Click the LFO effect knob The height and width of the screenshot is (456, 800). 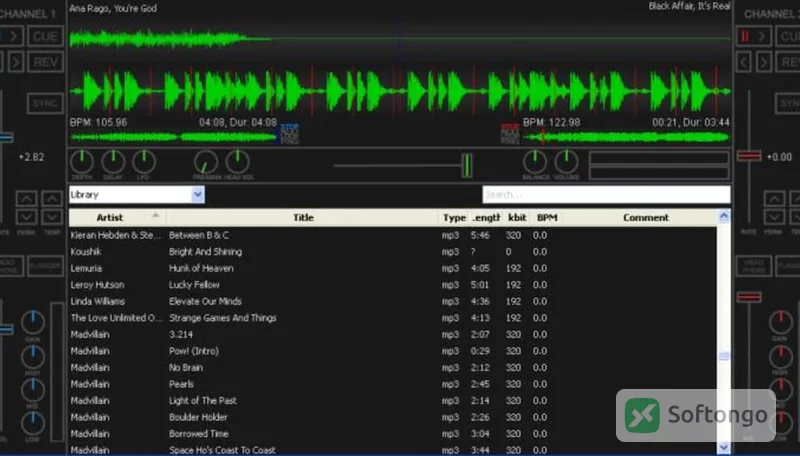pyautogui.click(x=144, y=162)
